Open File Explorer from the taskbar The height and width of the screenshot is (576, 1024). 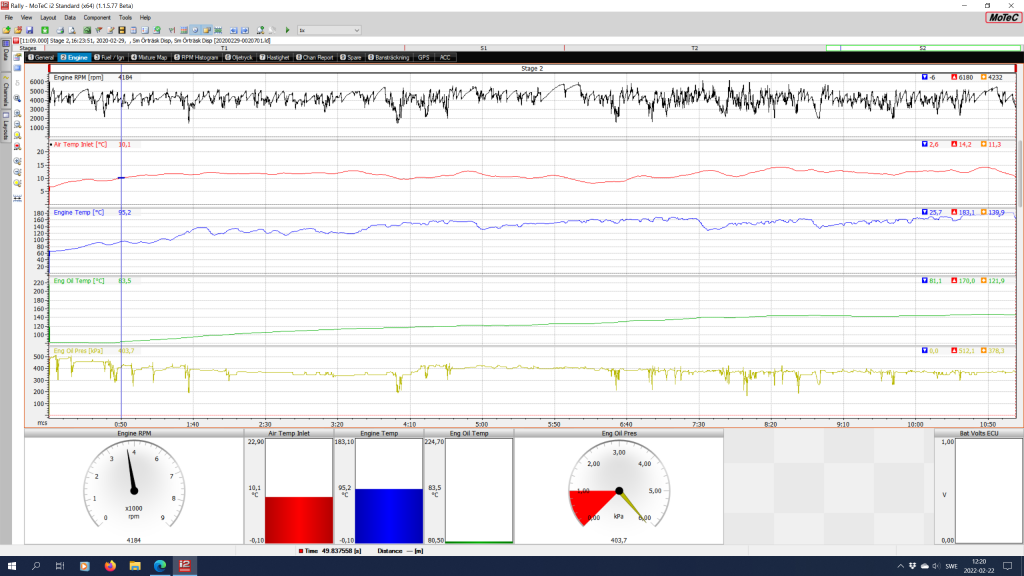(135, 566)
